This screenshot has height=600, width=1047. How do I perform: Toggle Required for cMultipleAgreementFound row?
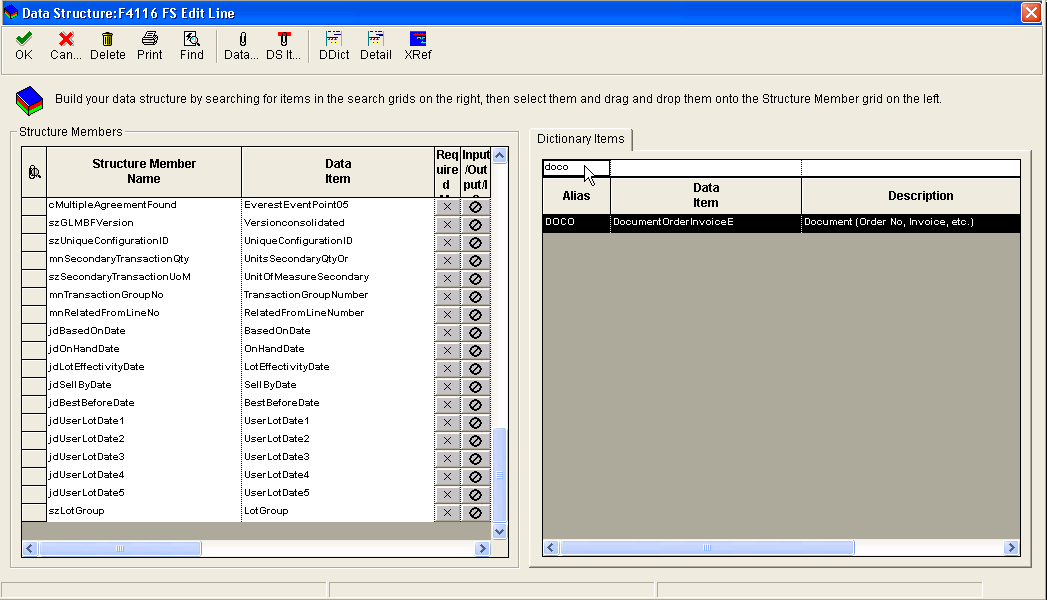(447, 207)
